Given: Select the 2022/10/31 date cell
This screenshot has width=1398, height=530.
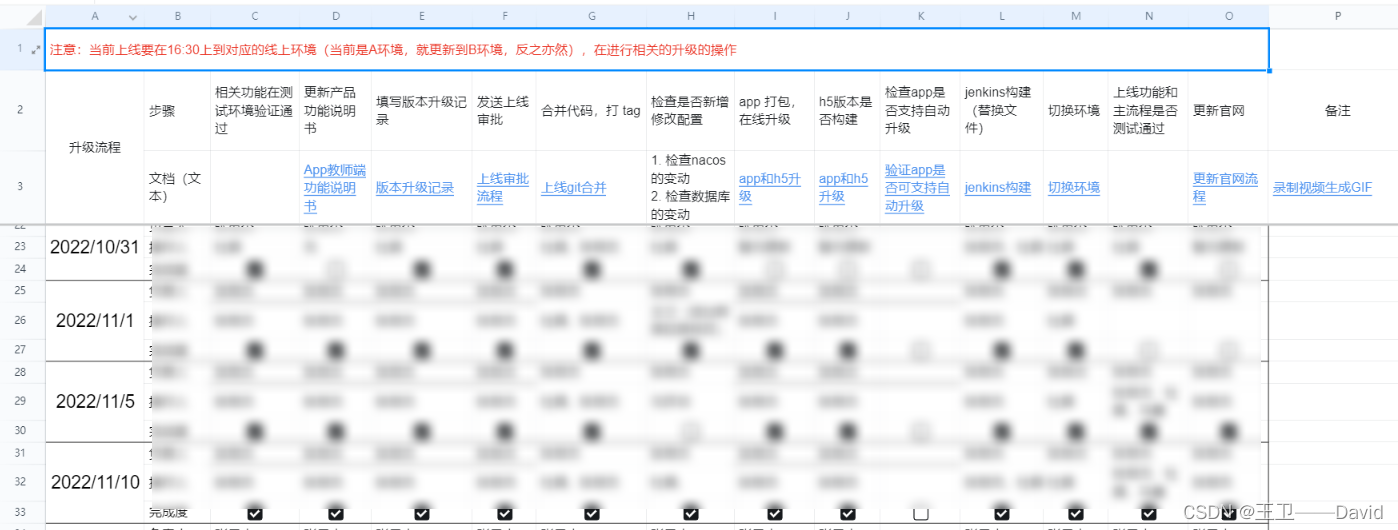Looking at the screenshot, I should [x=95, y=247].
